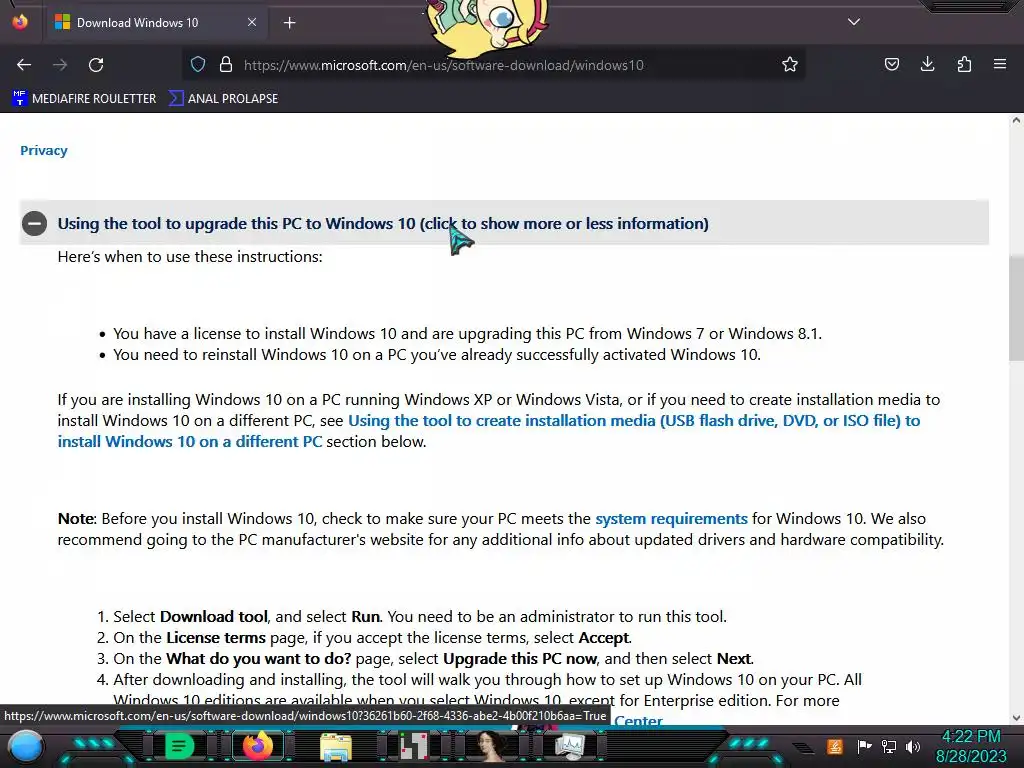Show hidden tray icons arrow
The width and height of the screenshot is (1024, 768).
(x=804, y=747)
